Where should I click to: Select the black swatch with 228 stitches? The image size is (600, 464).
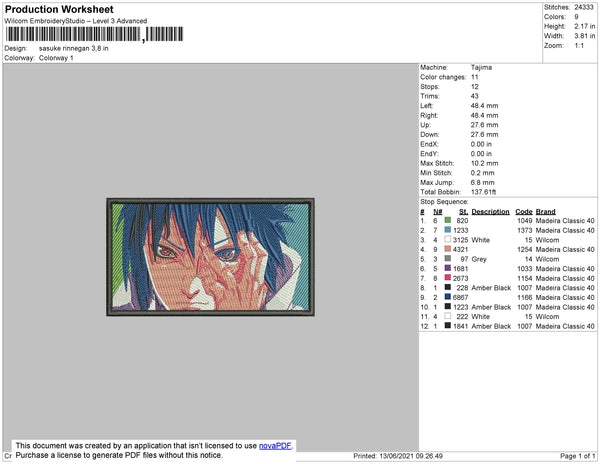point(448,287)
